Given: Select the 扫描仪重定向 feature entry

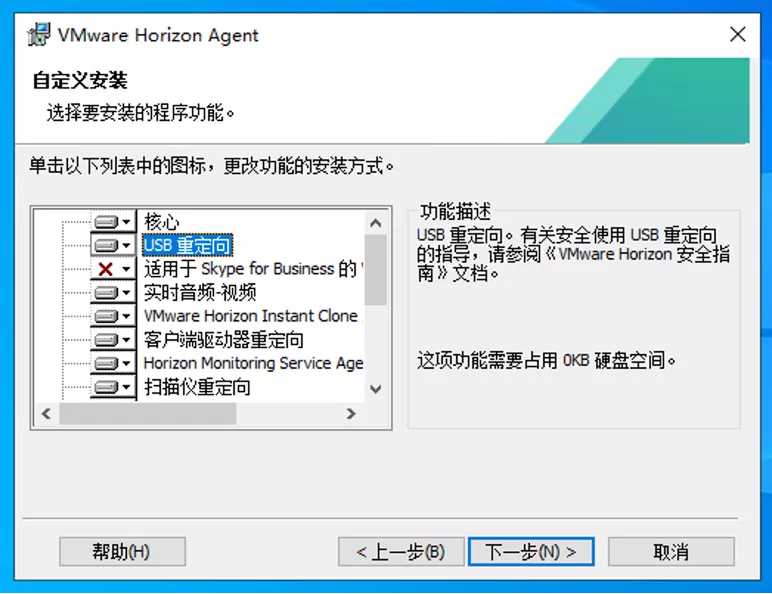Looking at the screenshot, I should 197,387.
